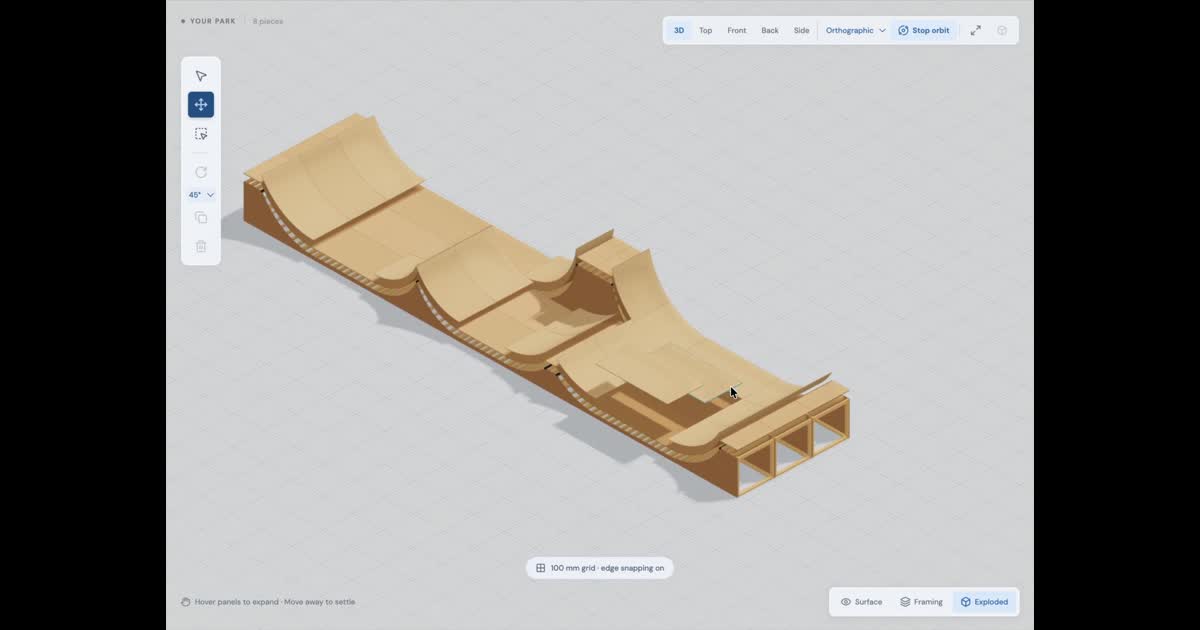
Task: Switch to the 3D view
Action: click(x=679, y=31)
